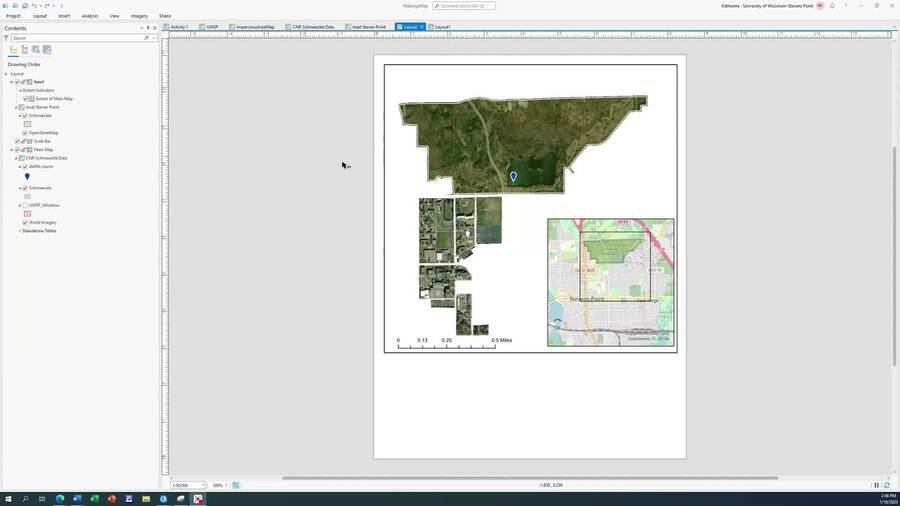The height and width of the screenshot is (506, 900).
Task: Click the New project icon in title bar
Action: [x=6, y=6]
